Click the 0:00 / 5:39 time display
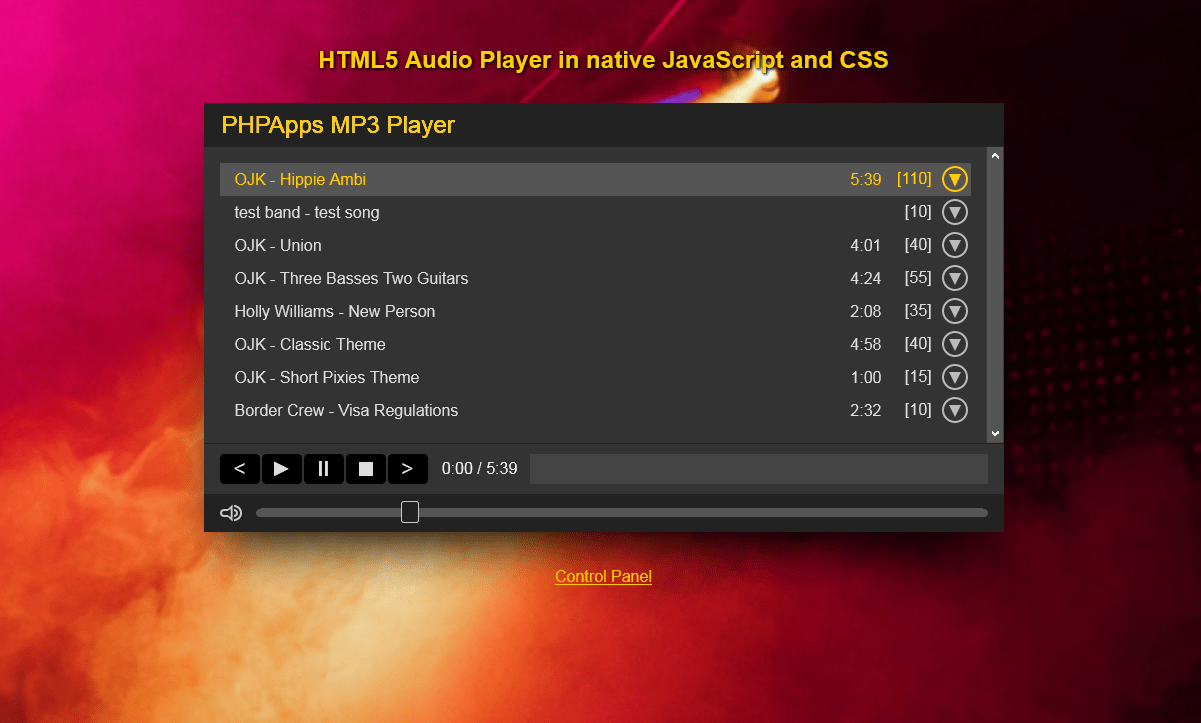 coord(478,468)
